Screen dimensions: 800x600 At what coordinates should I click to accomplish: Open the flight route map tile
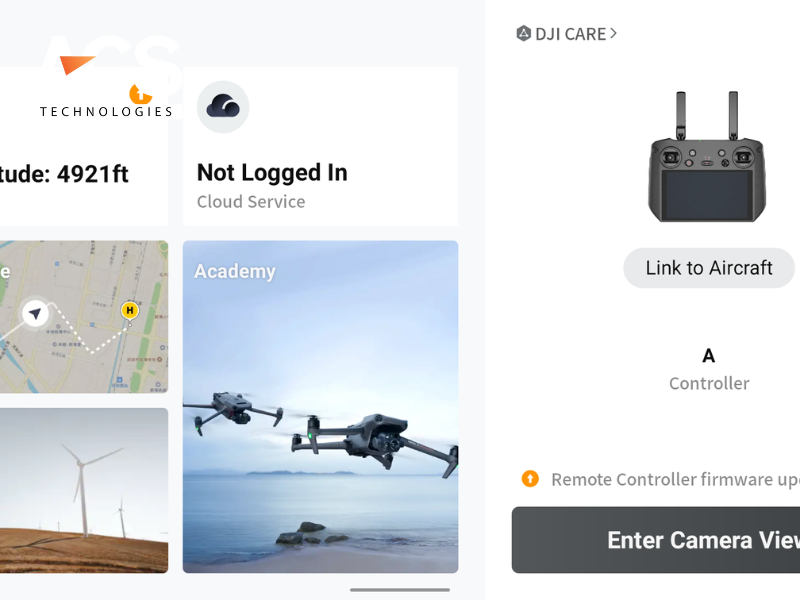[84, 317]
